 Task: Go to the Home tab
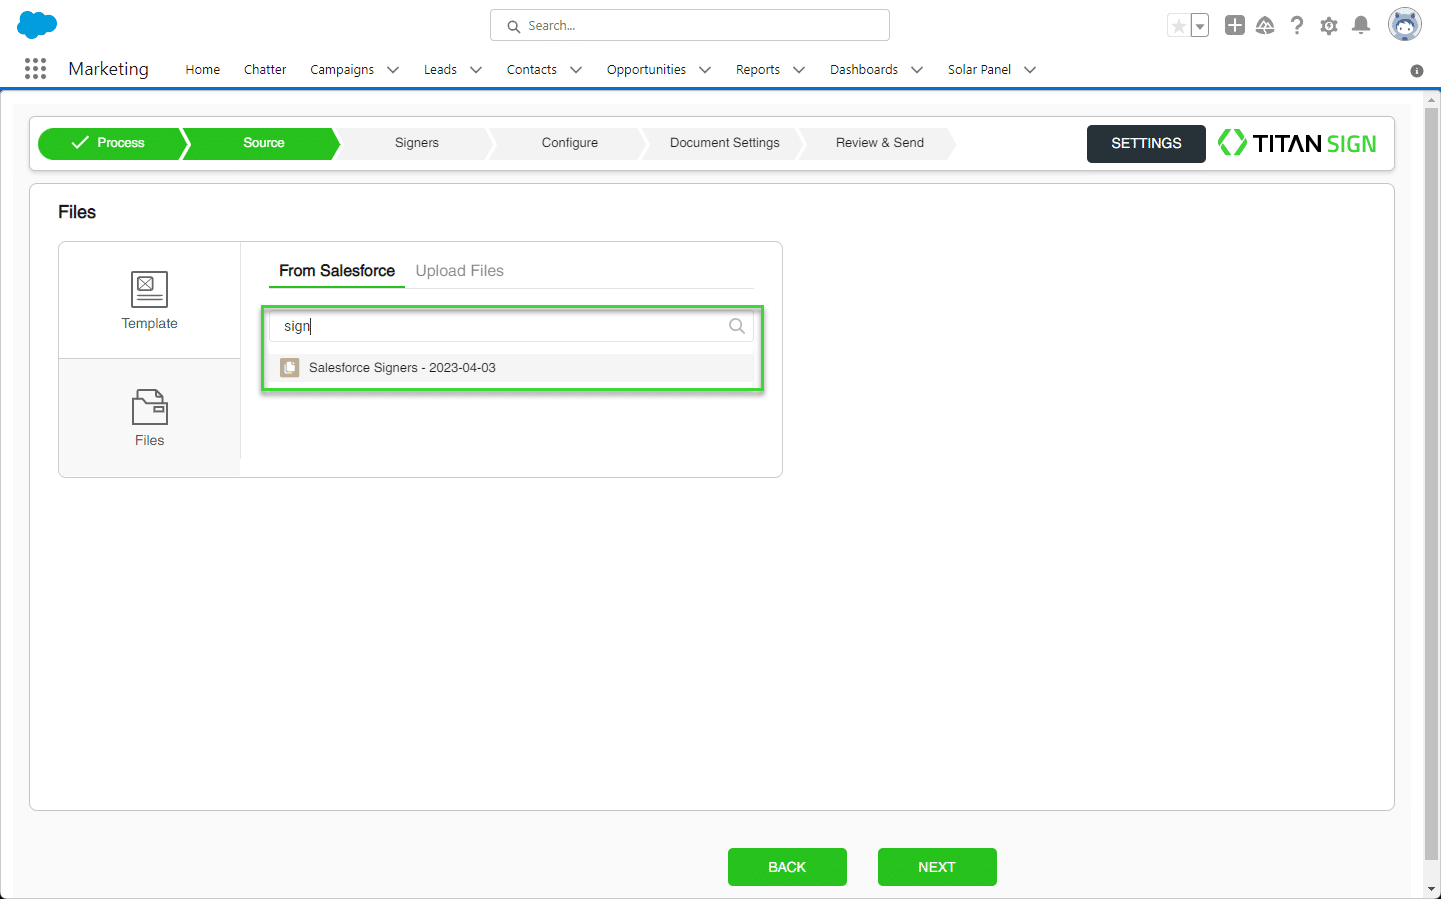coord(203,69)
